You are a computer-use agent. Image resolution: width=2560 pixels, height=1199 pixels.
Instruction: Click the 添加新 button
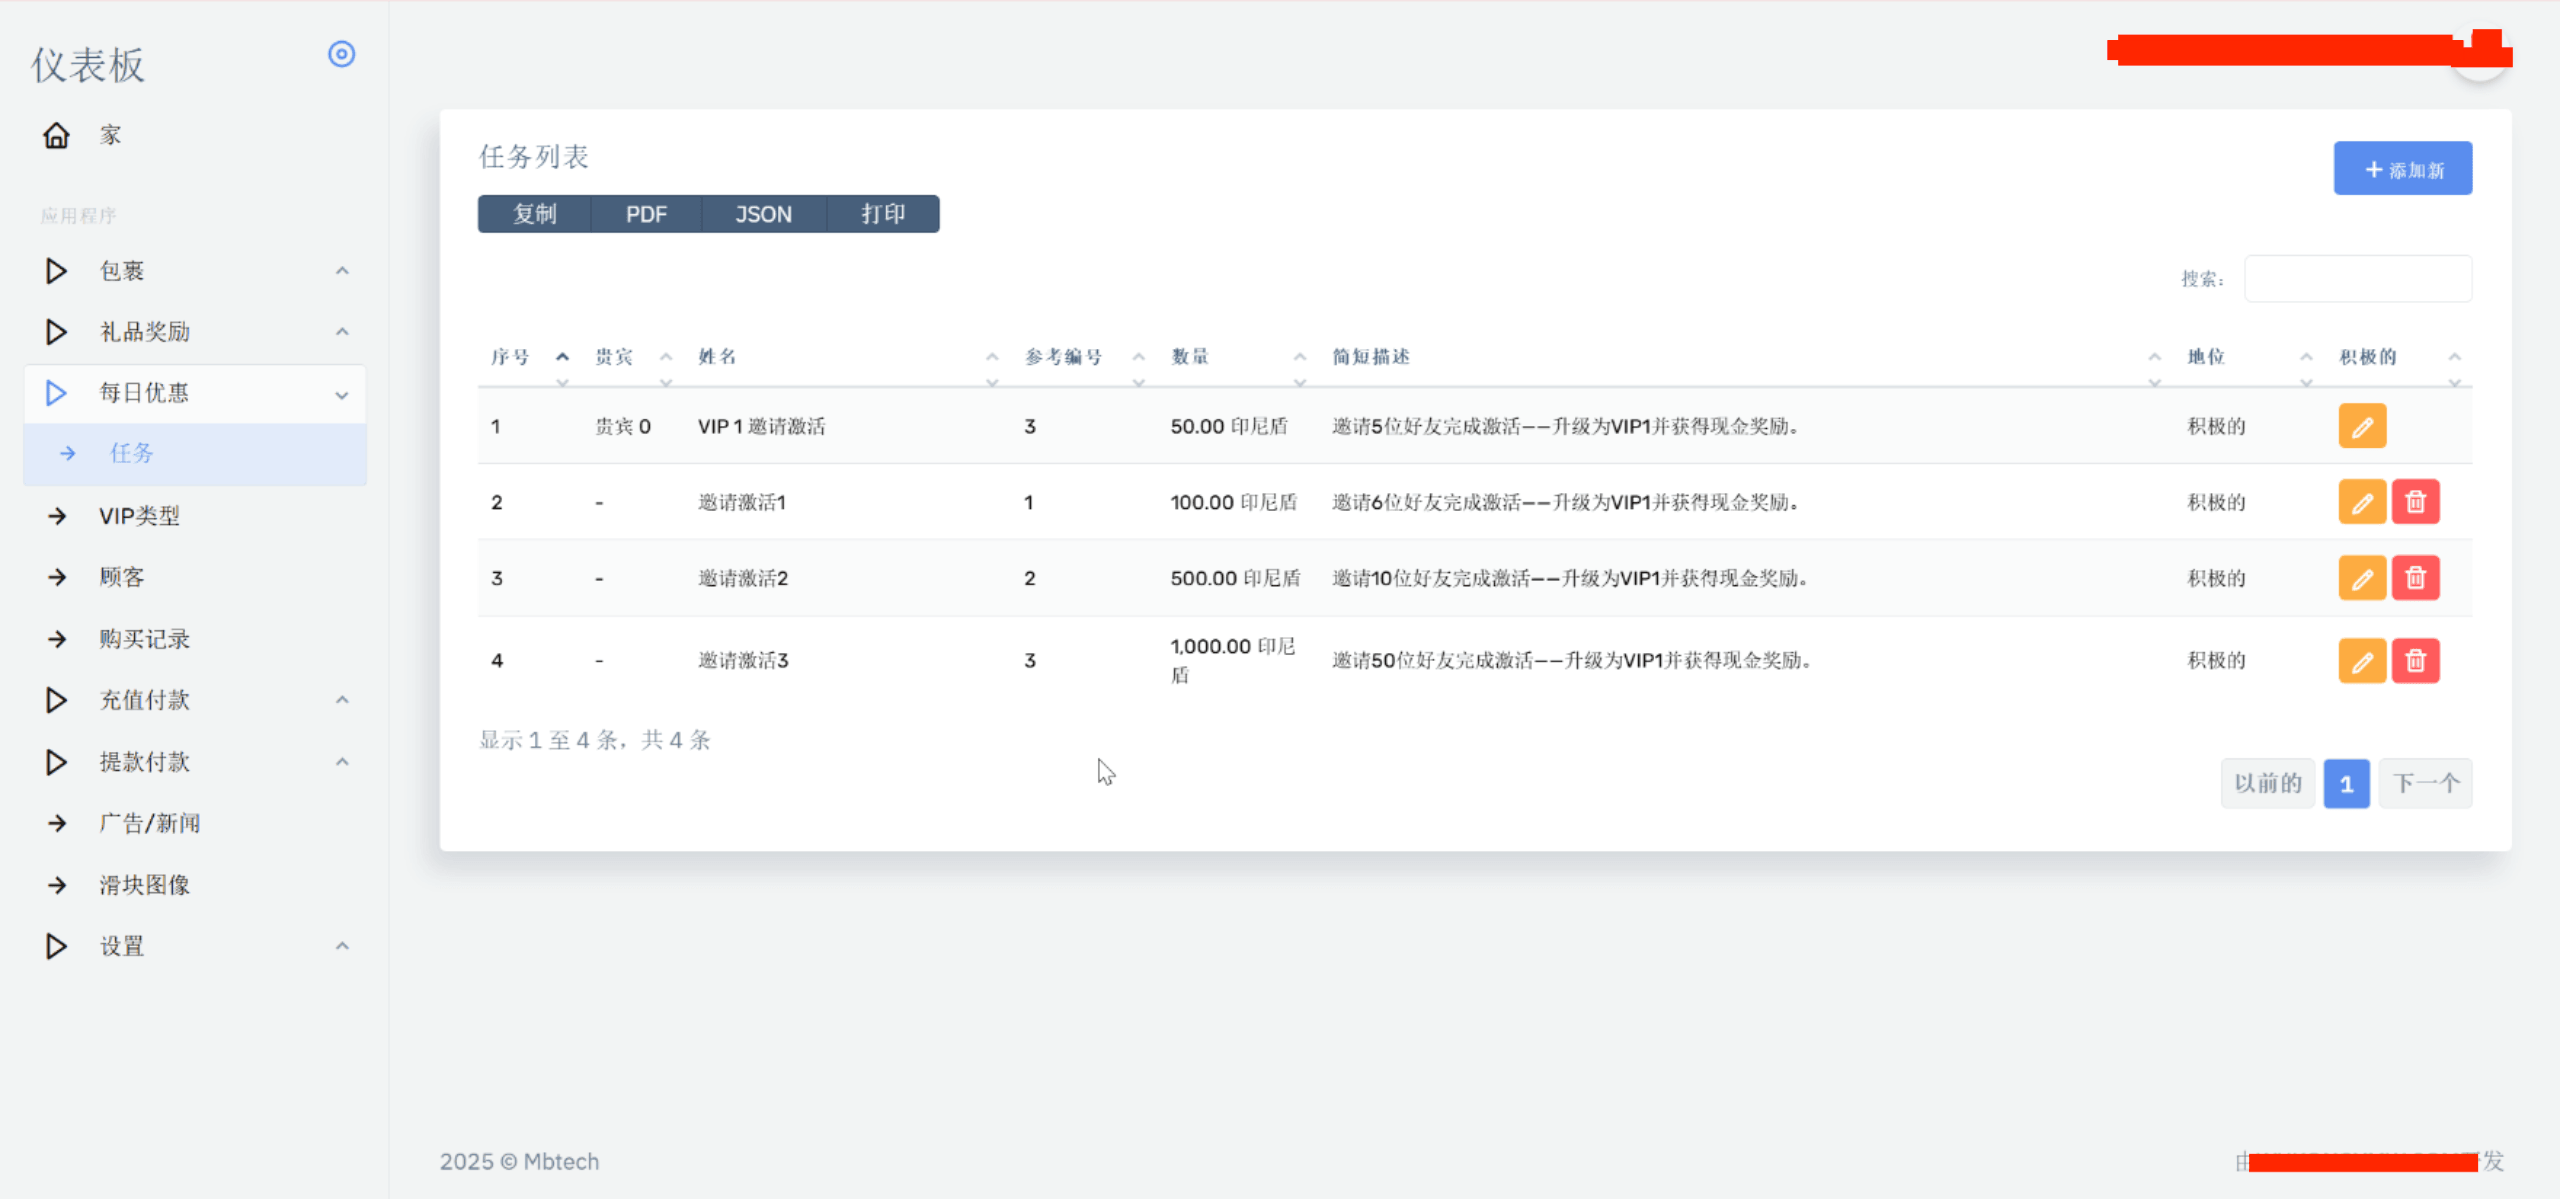tap(2402, 169)
